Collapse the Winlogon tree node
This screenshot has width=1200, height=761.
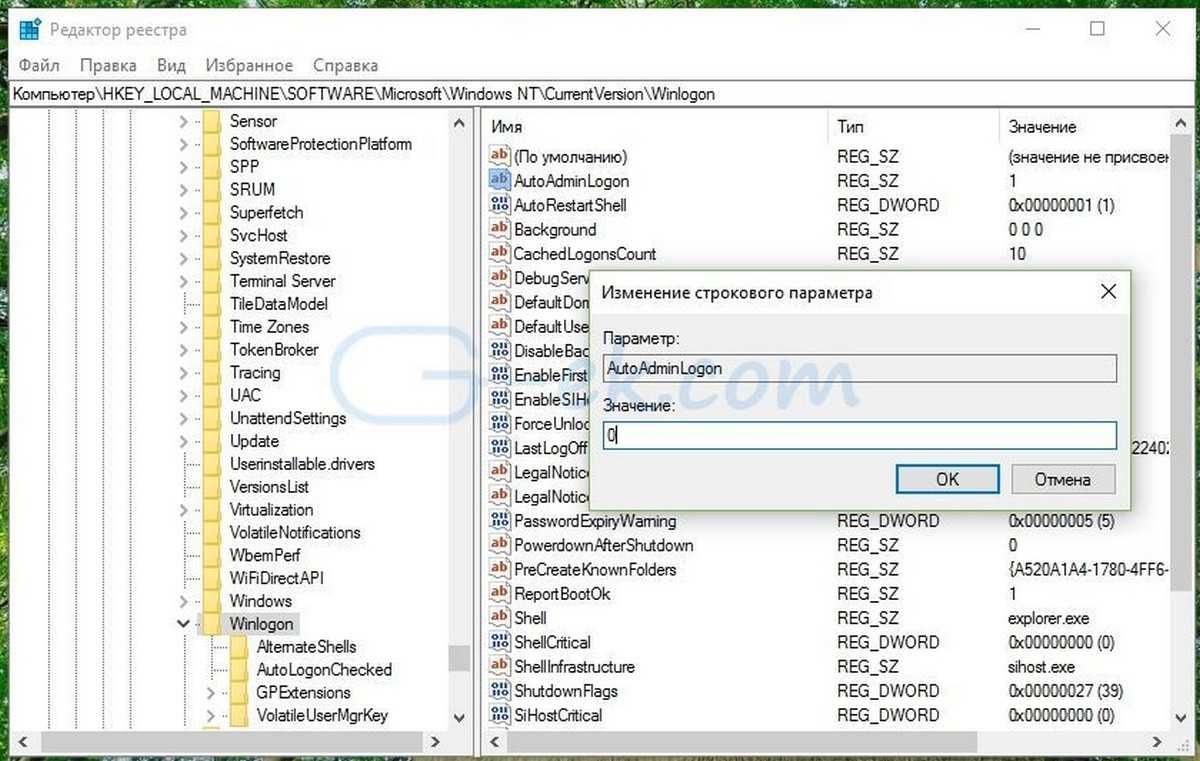183,624
